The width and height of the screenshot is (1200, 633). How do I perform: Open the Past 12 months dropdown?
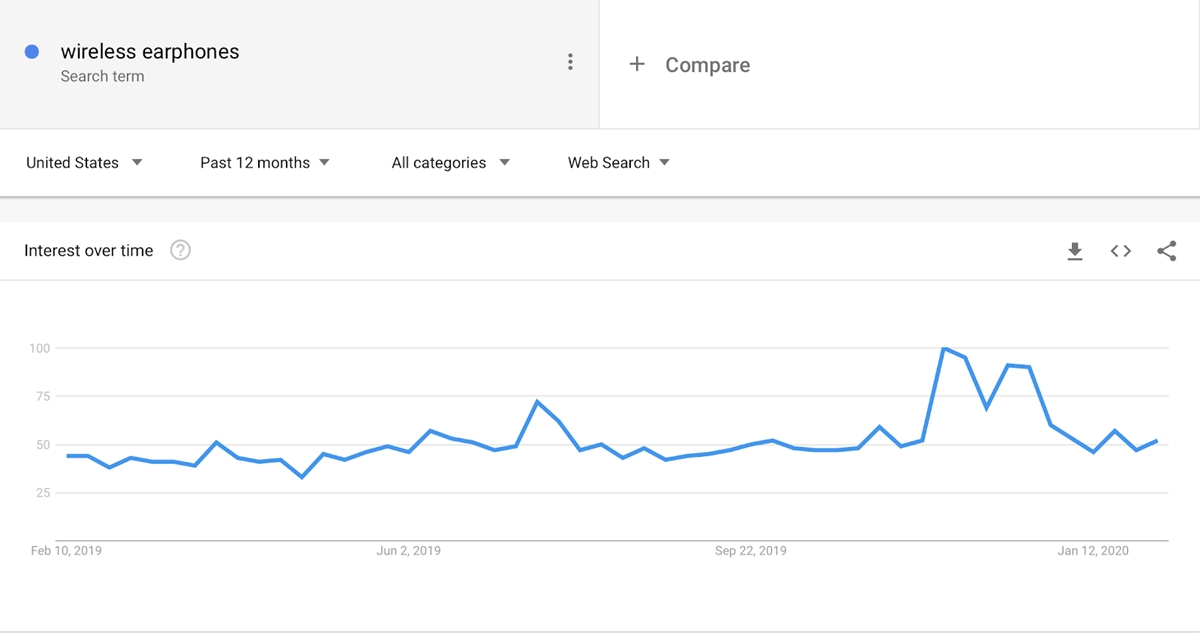click(x=265, y=162)
